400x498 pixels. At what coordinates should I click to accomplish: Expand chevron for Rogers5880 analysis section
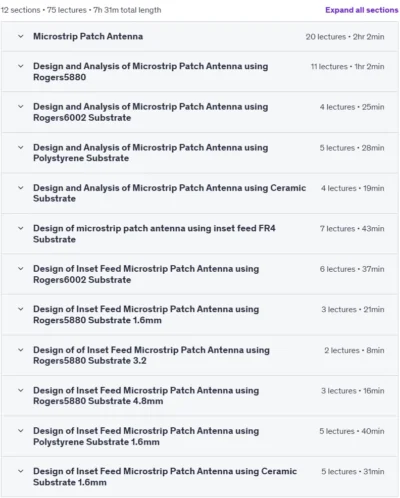pyautogui.click(x=21, y=66)
